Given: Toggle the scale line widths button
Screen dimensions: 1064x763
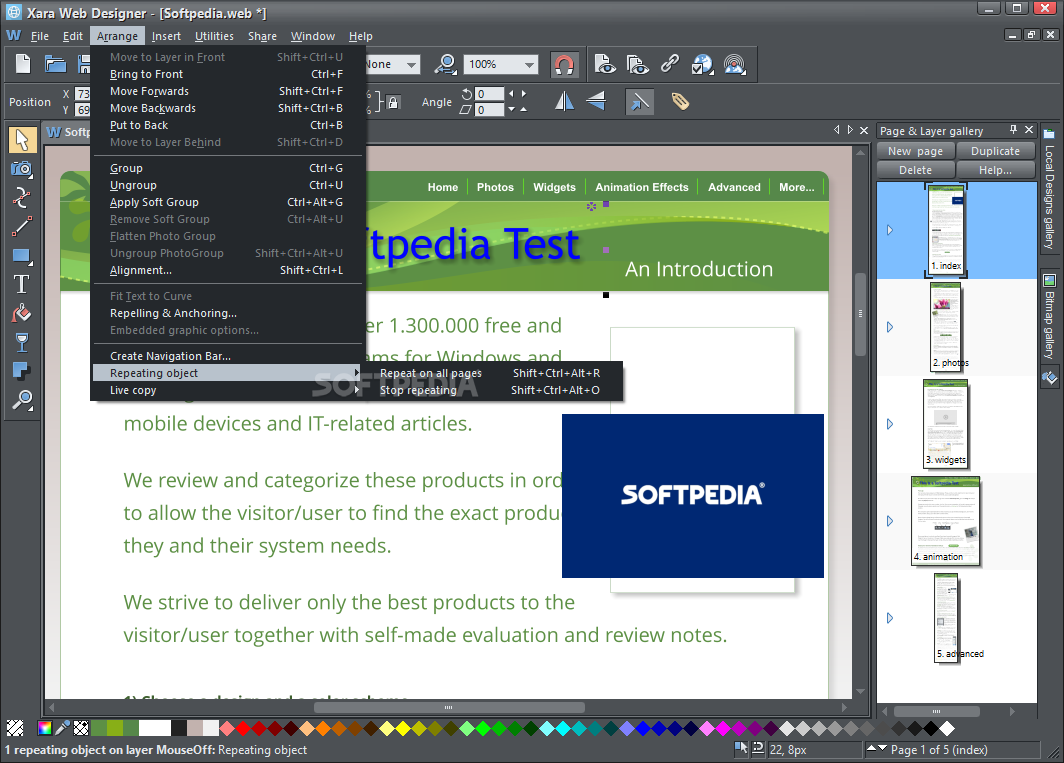Looking at the screenshot, I should [x=639, y=102].
